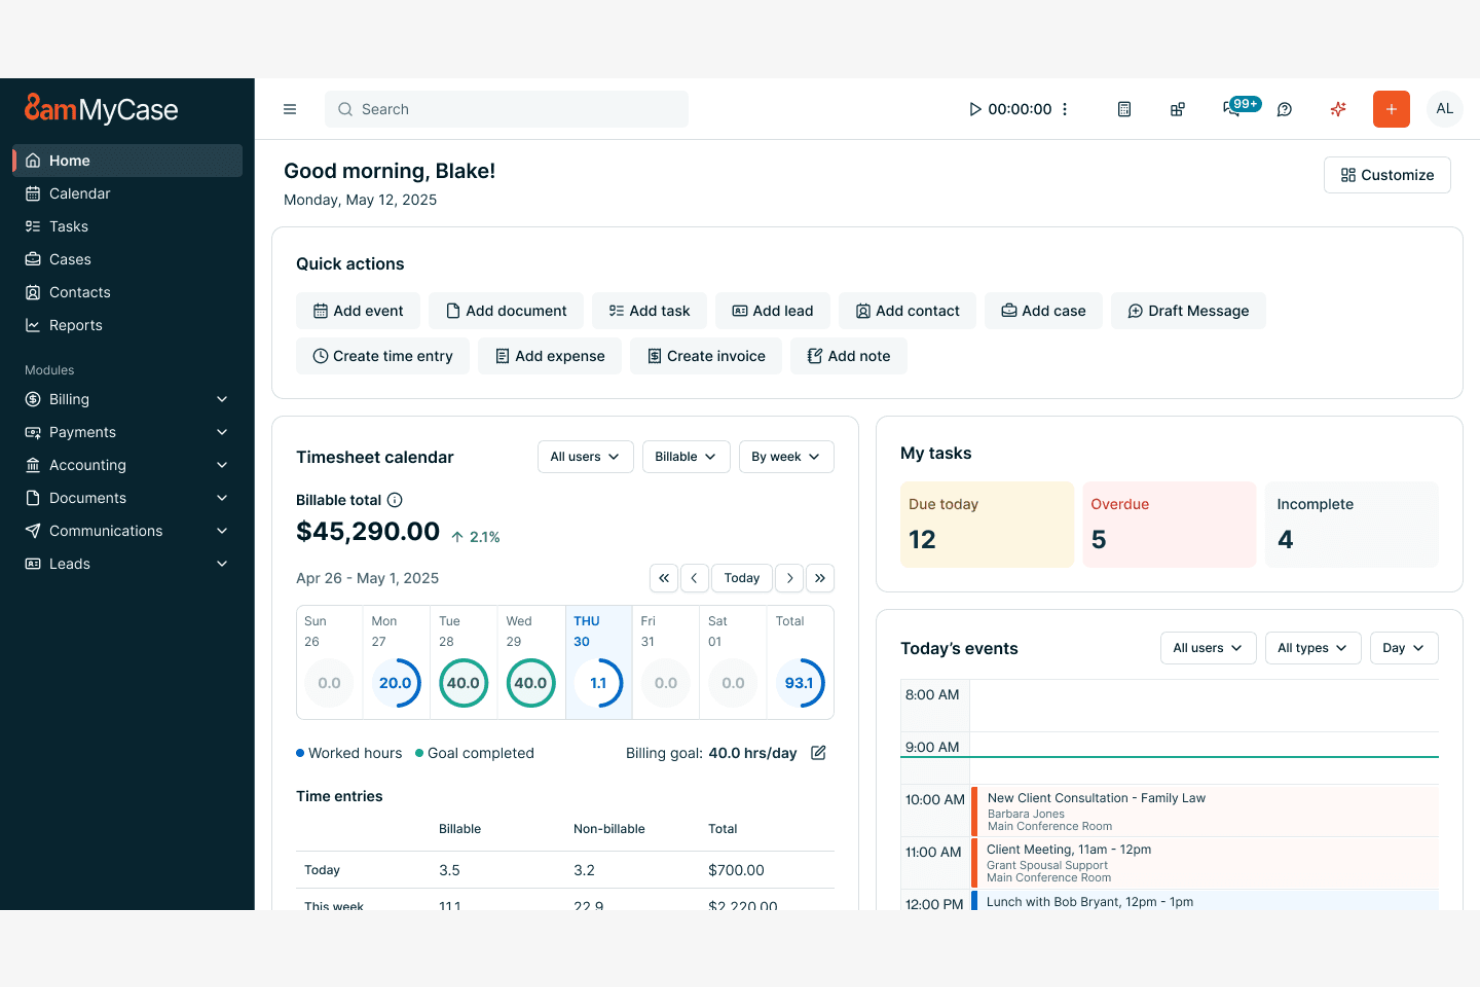Expand the Communications module
Image resolution: width=1480 pixels, height=987 pixels.
105,531
